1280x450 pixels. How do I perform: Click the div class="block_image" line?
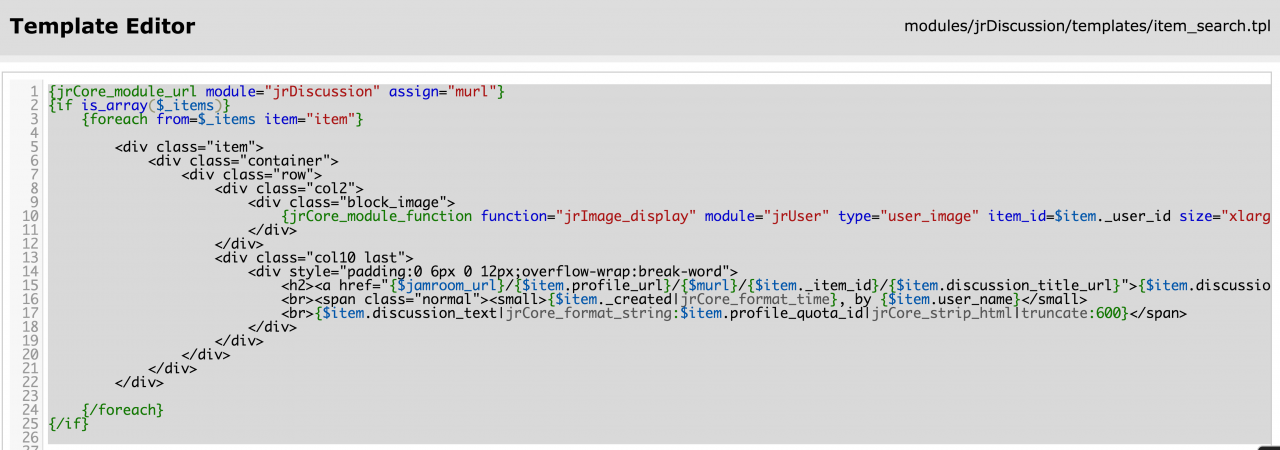[x=351, y=202]
